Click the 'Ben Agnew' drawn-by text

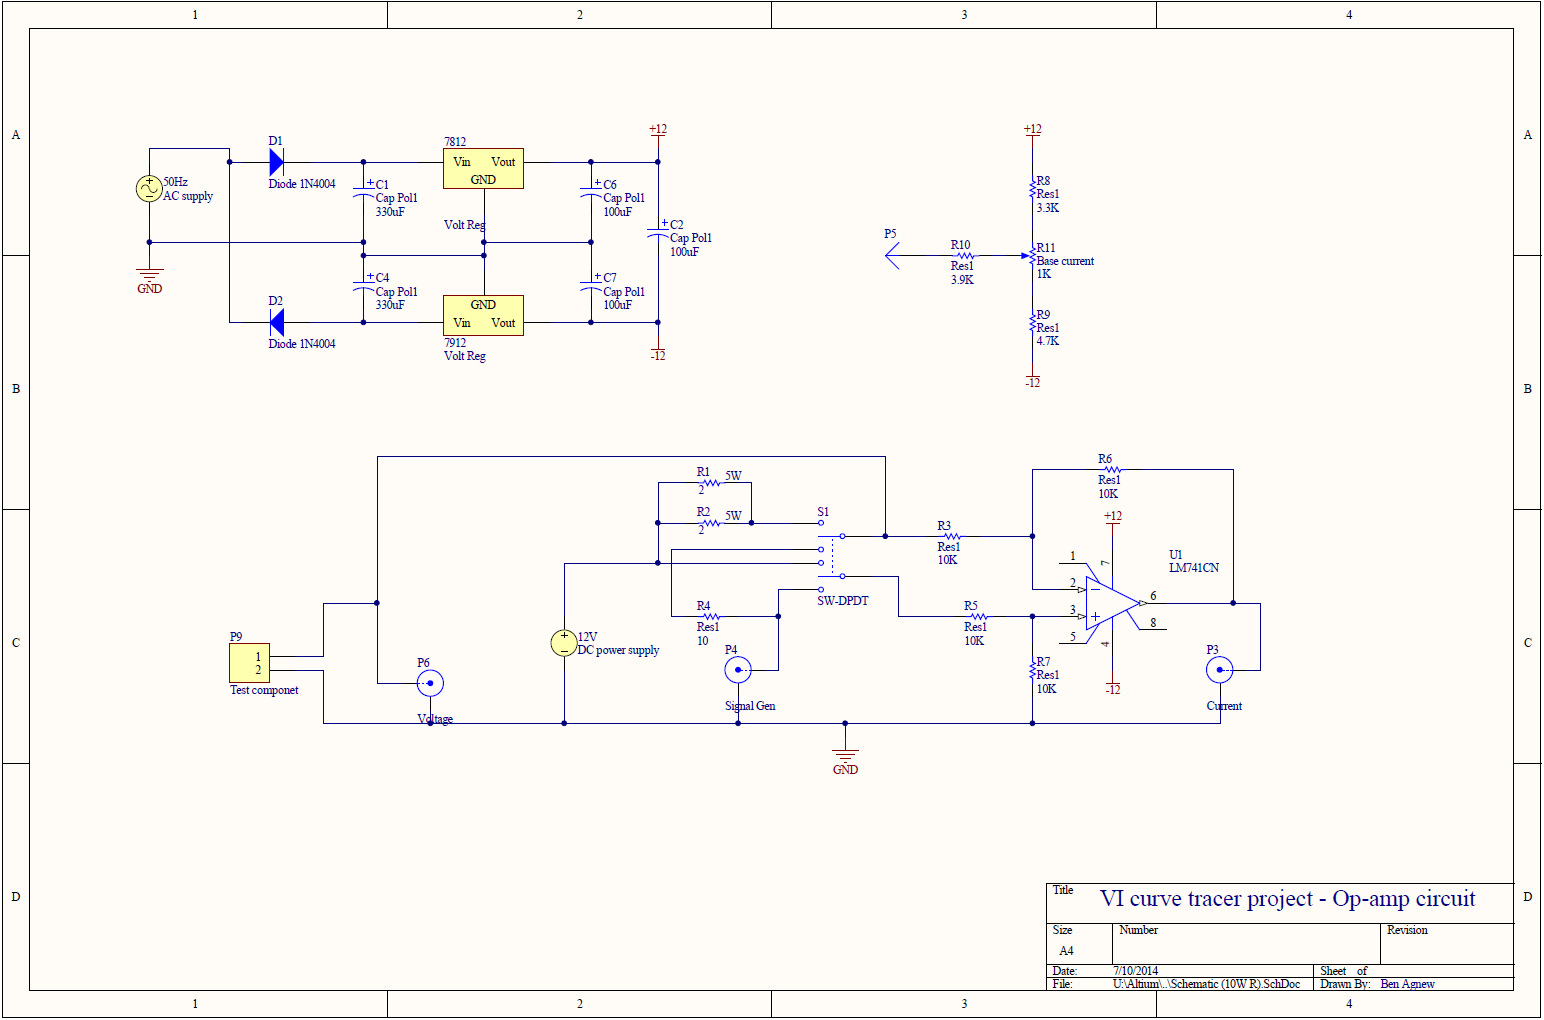(1408, 984)
